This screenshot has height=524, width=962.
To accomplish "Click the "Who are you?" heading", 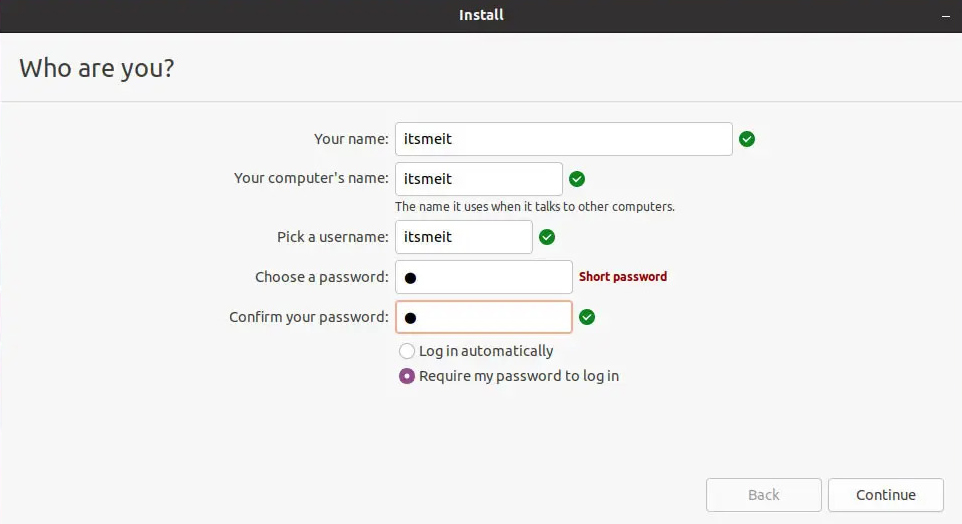I will (x=97, y=68).
